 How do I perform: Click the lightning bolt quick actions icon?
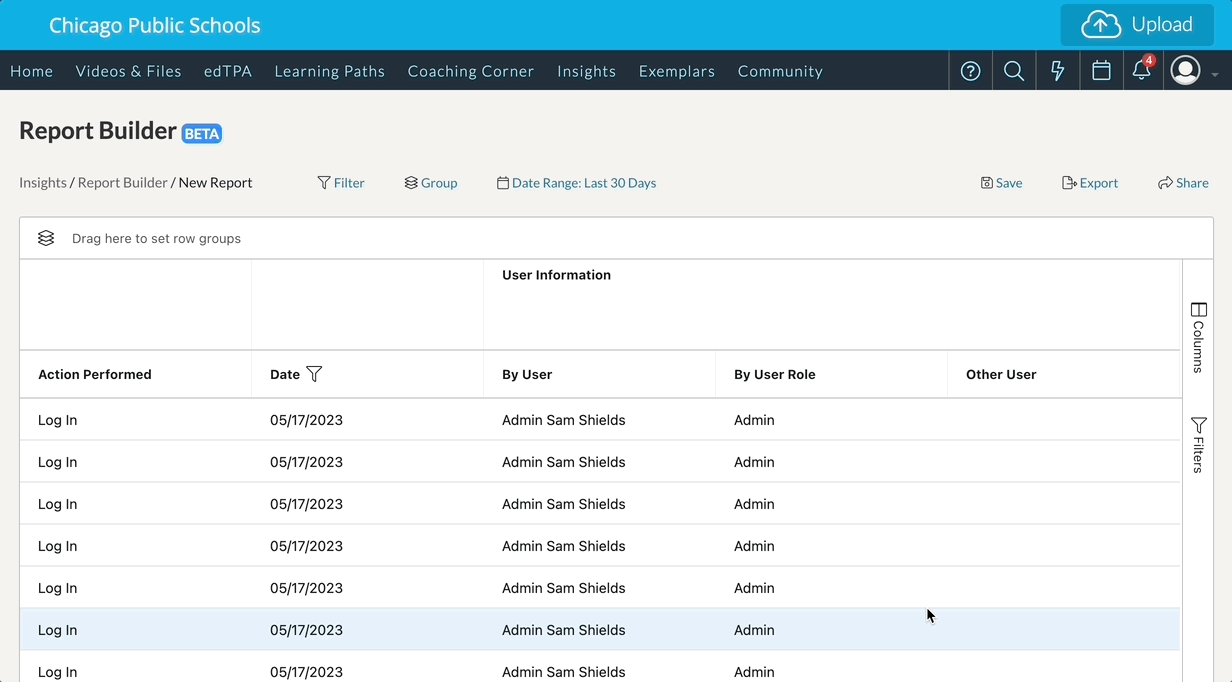click(1057, 71)
